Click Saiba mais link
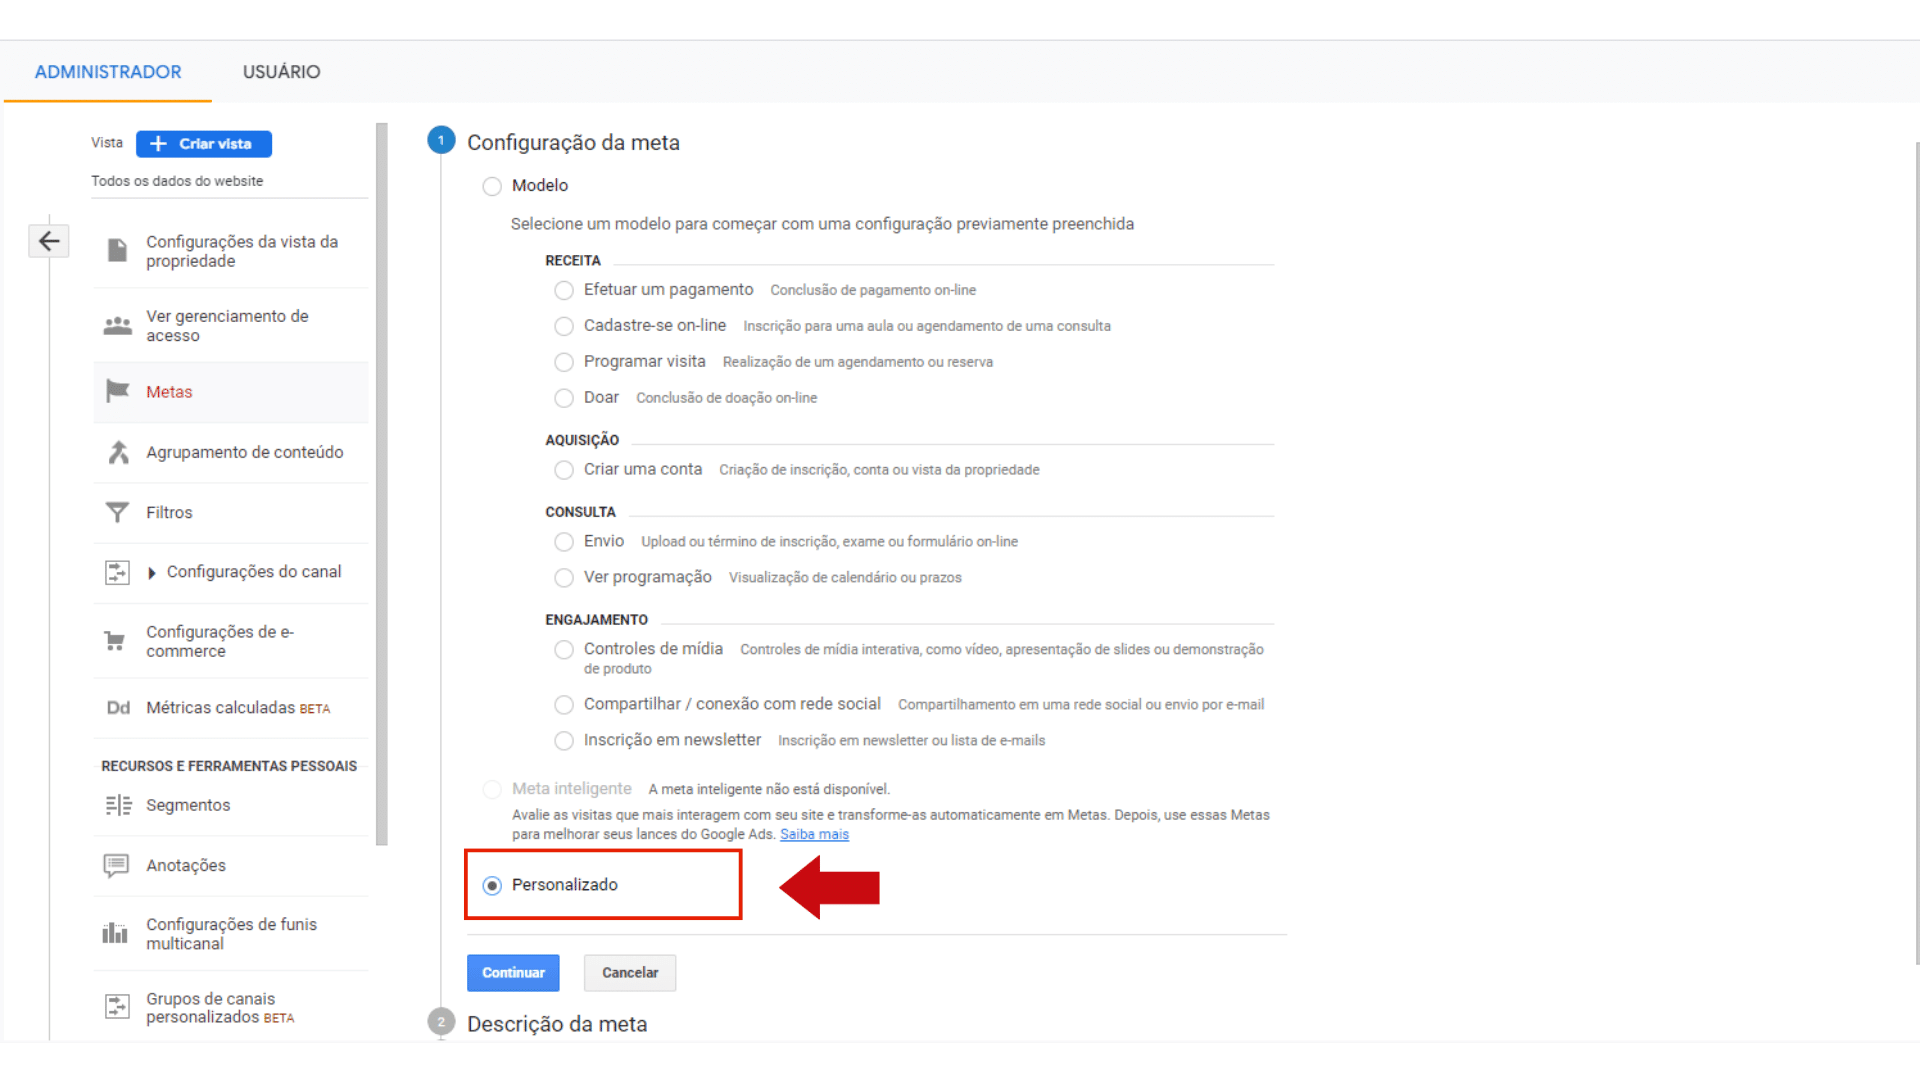Image resolution: width=1920 pixels, height=1080 pixels. pos(814,833)
